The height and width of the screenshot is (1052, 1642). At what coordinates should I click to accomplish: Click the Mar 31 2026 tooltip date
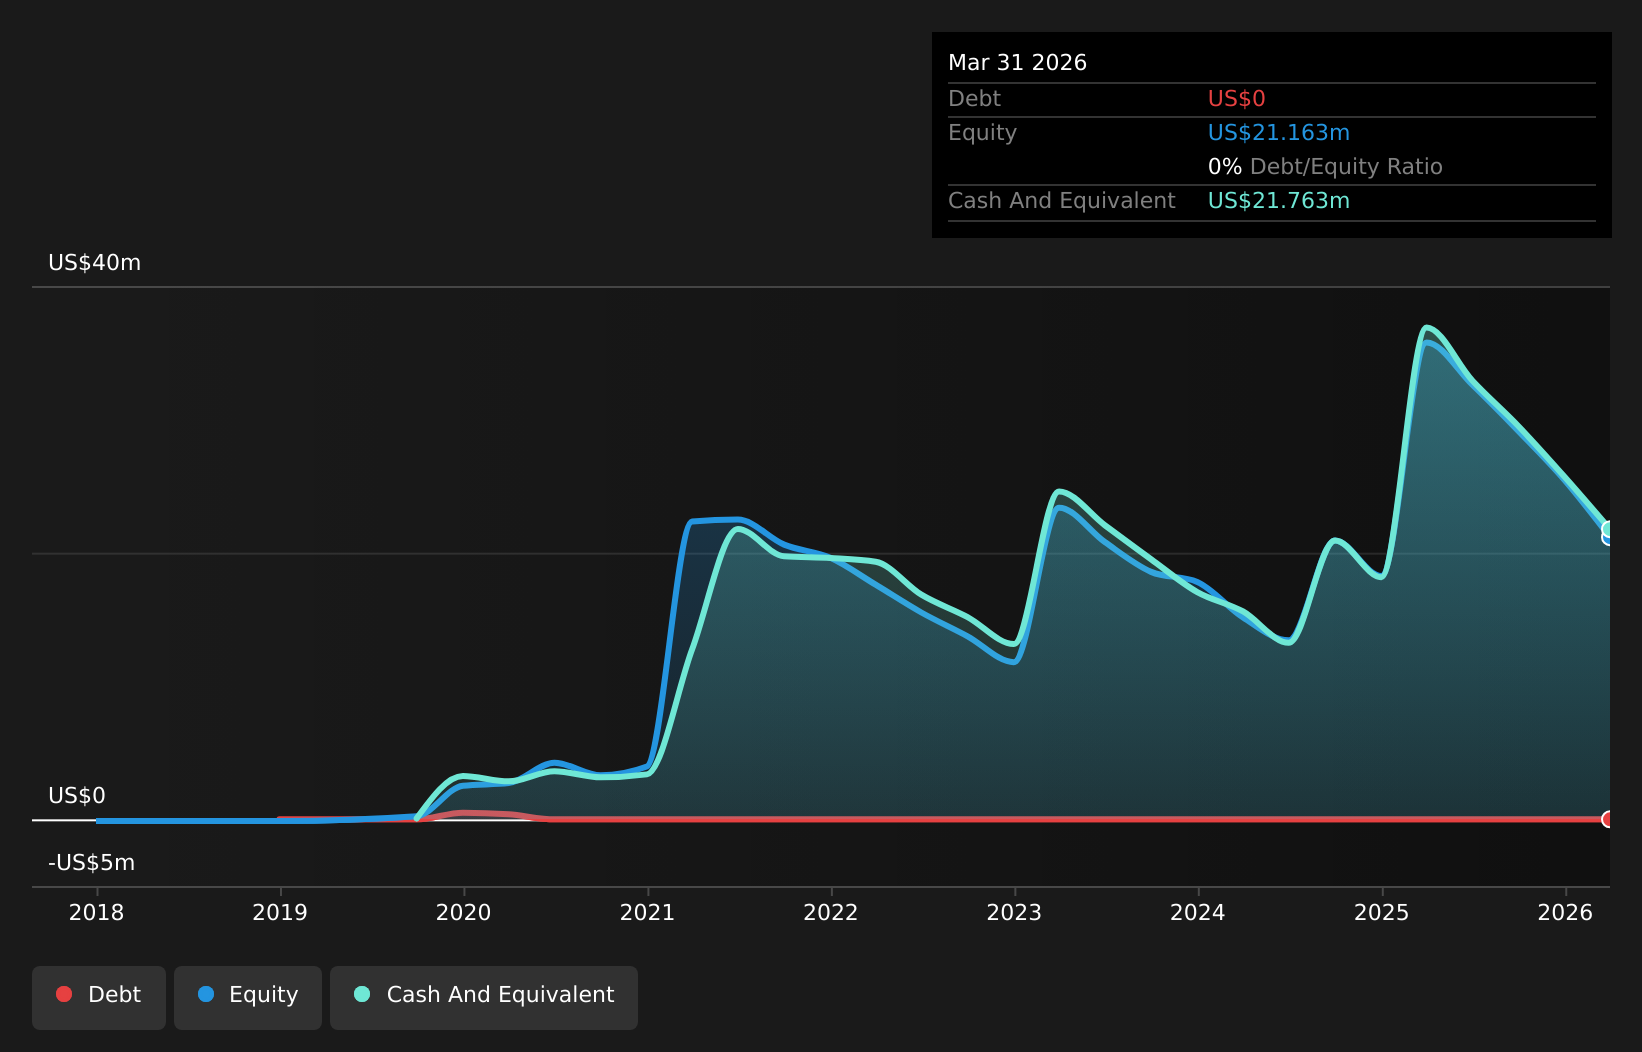pyautogui.click(x=1017, y=63)
